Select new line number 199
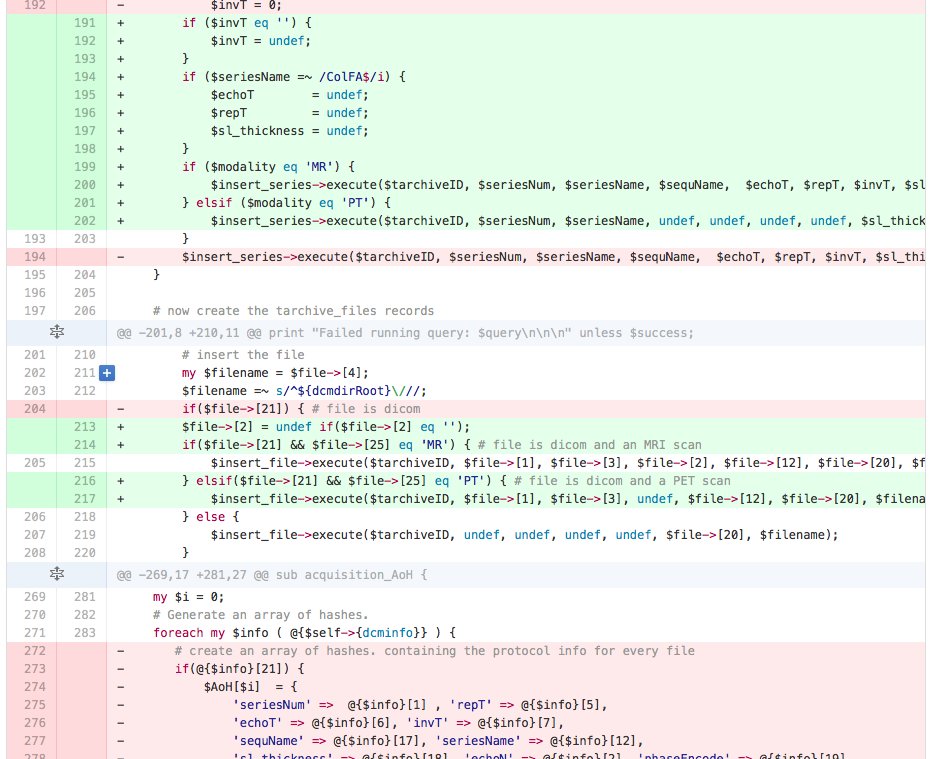The image size is (940, 759). point(84,167)
